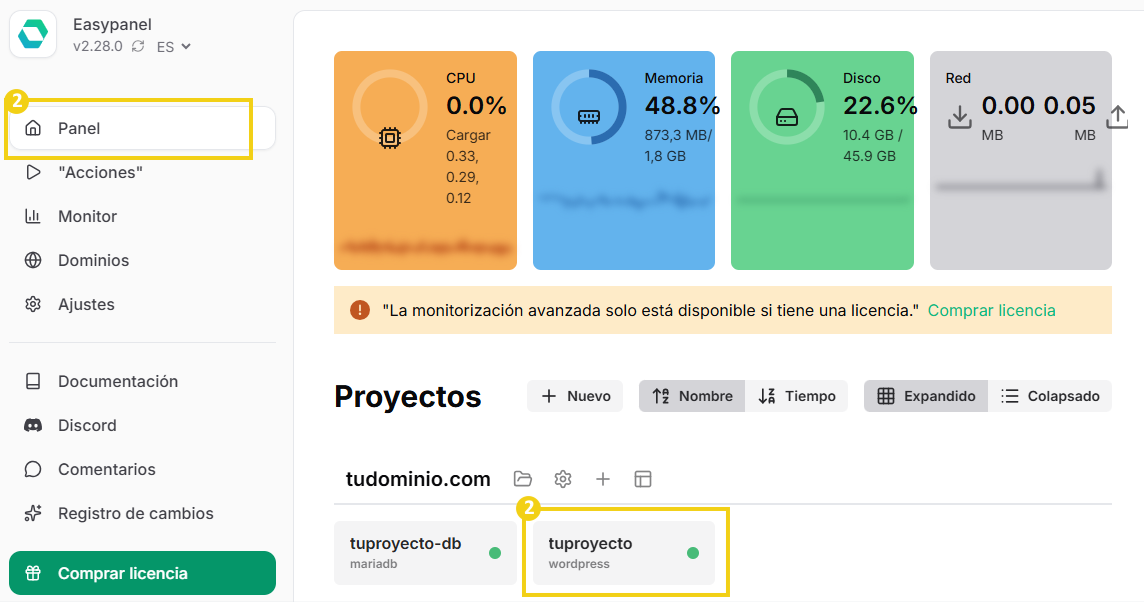
Task: Click the plus icon to add a service
Action: (603, 479)
